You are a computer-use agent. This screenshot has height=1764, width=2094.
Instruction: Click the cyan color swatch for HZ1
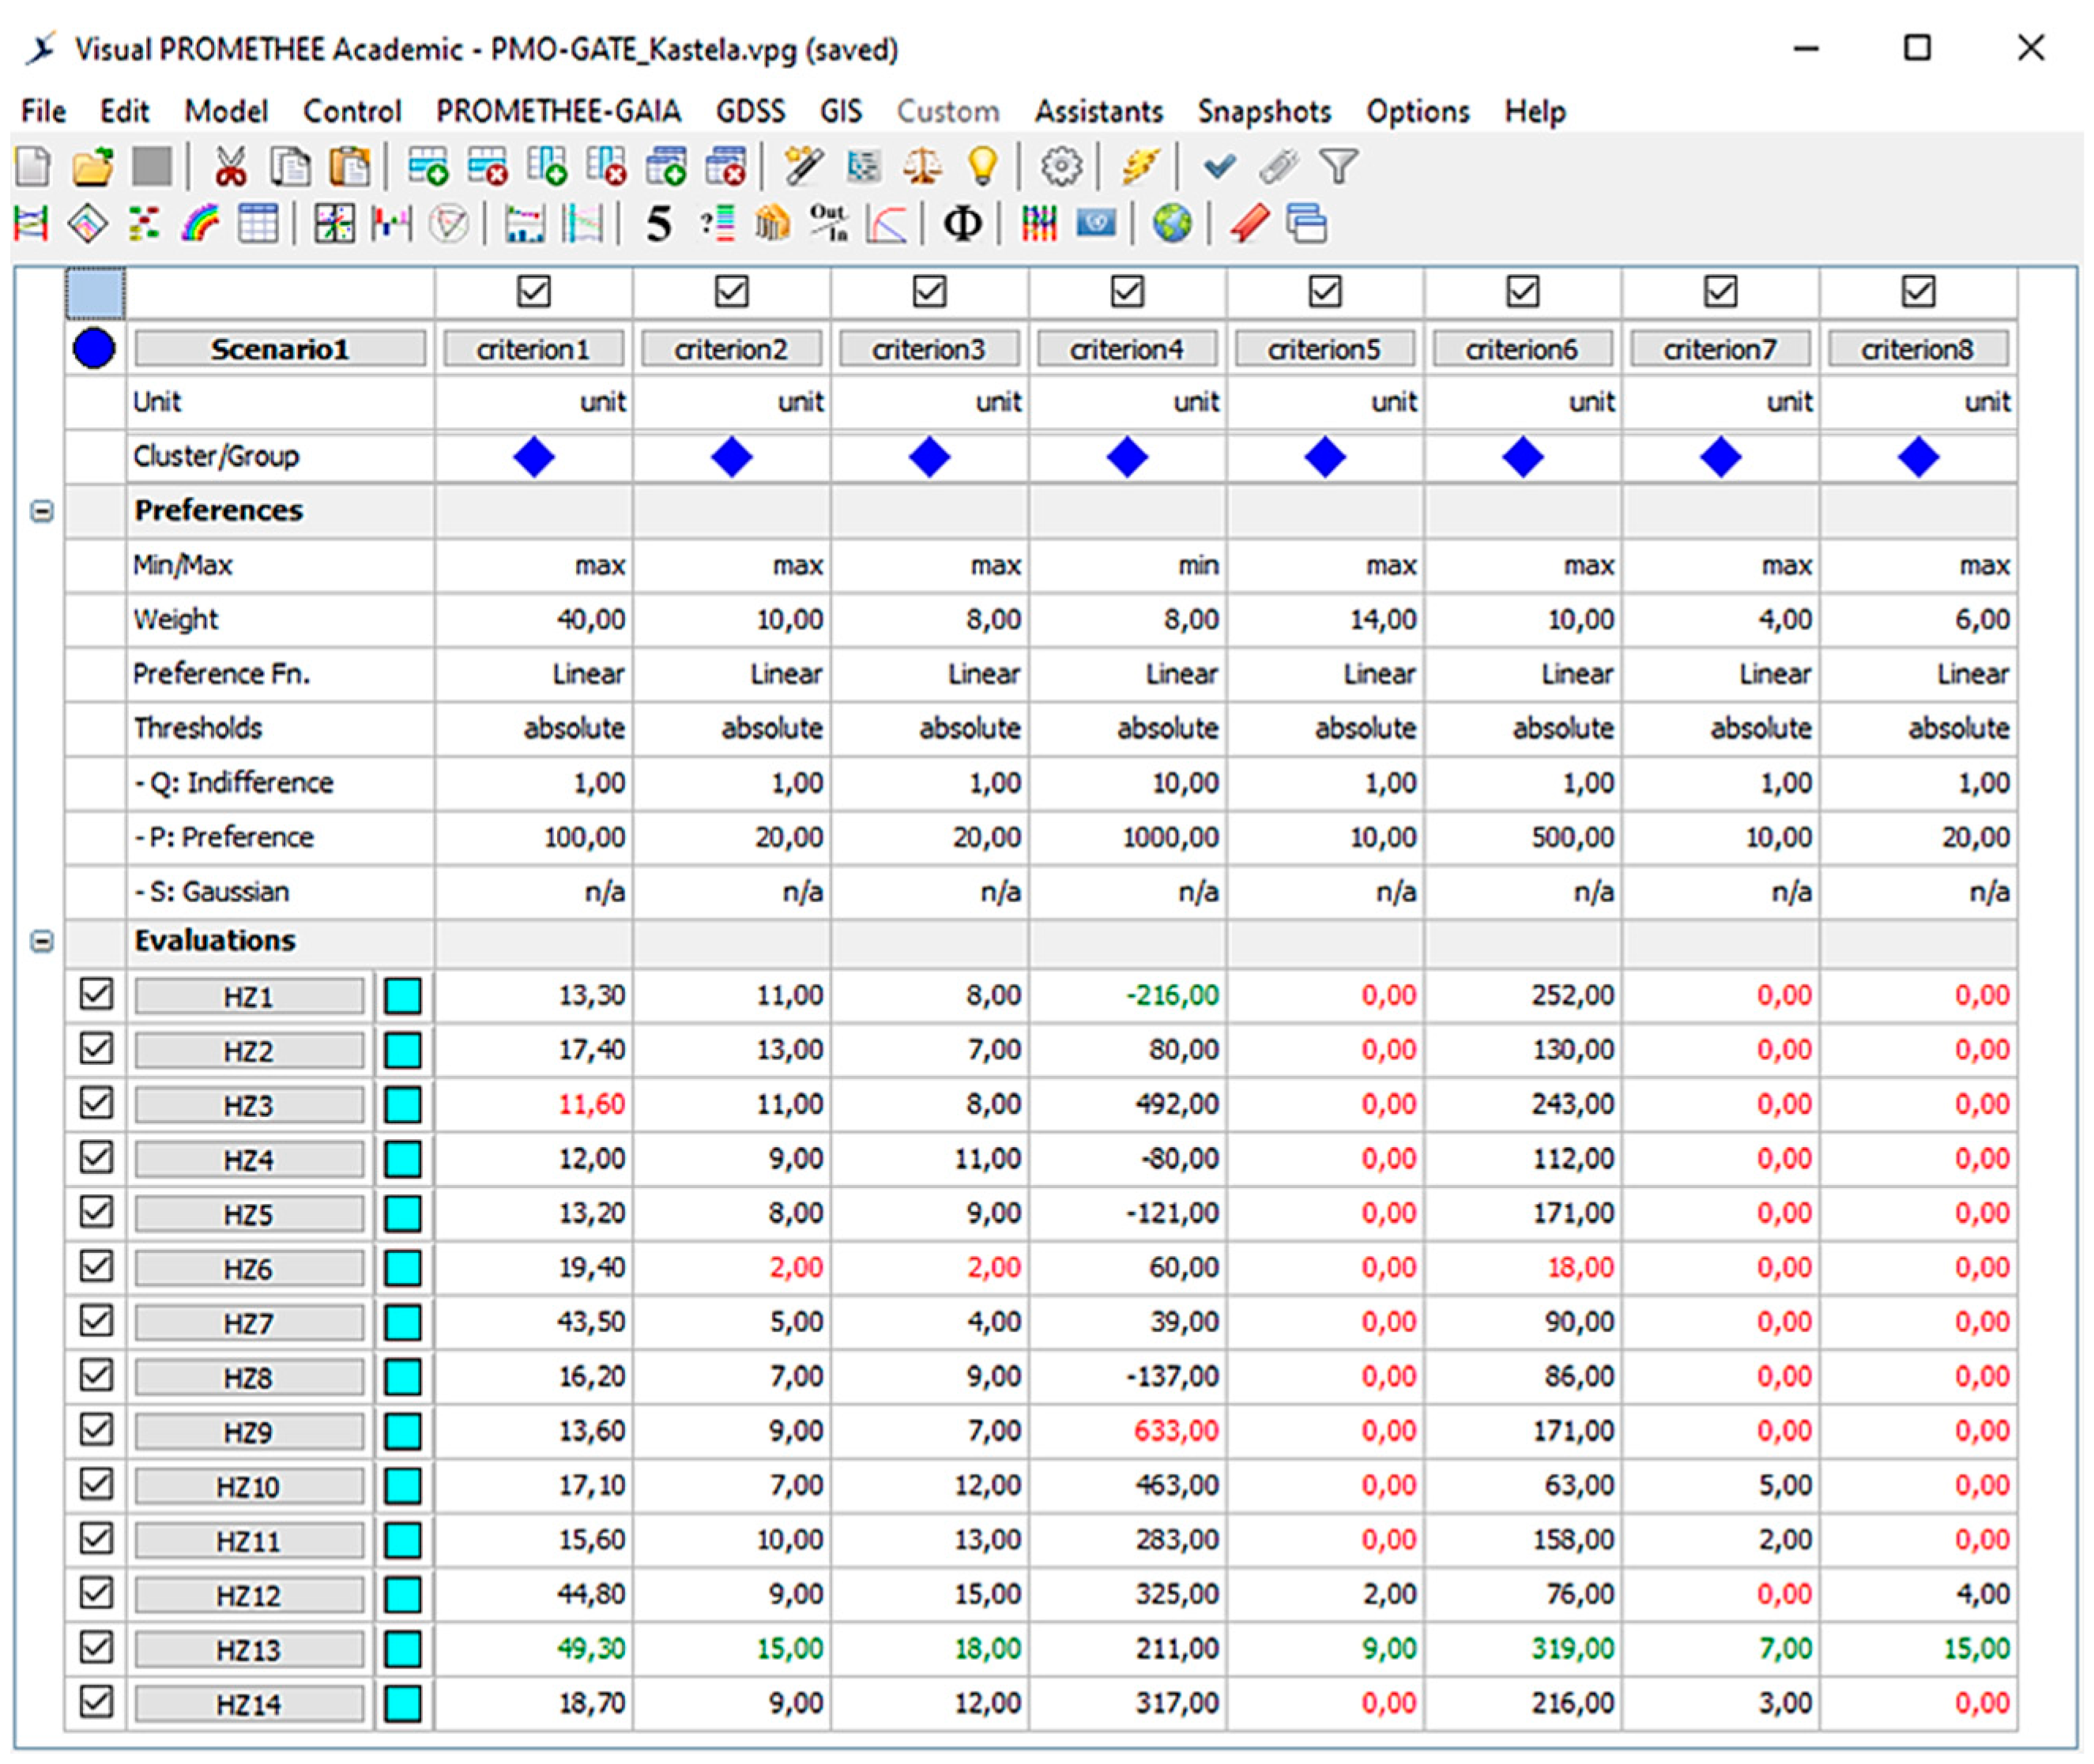coord(403,996)
